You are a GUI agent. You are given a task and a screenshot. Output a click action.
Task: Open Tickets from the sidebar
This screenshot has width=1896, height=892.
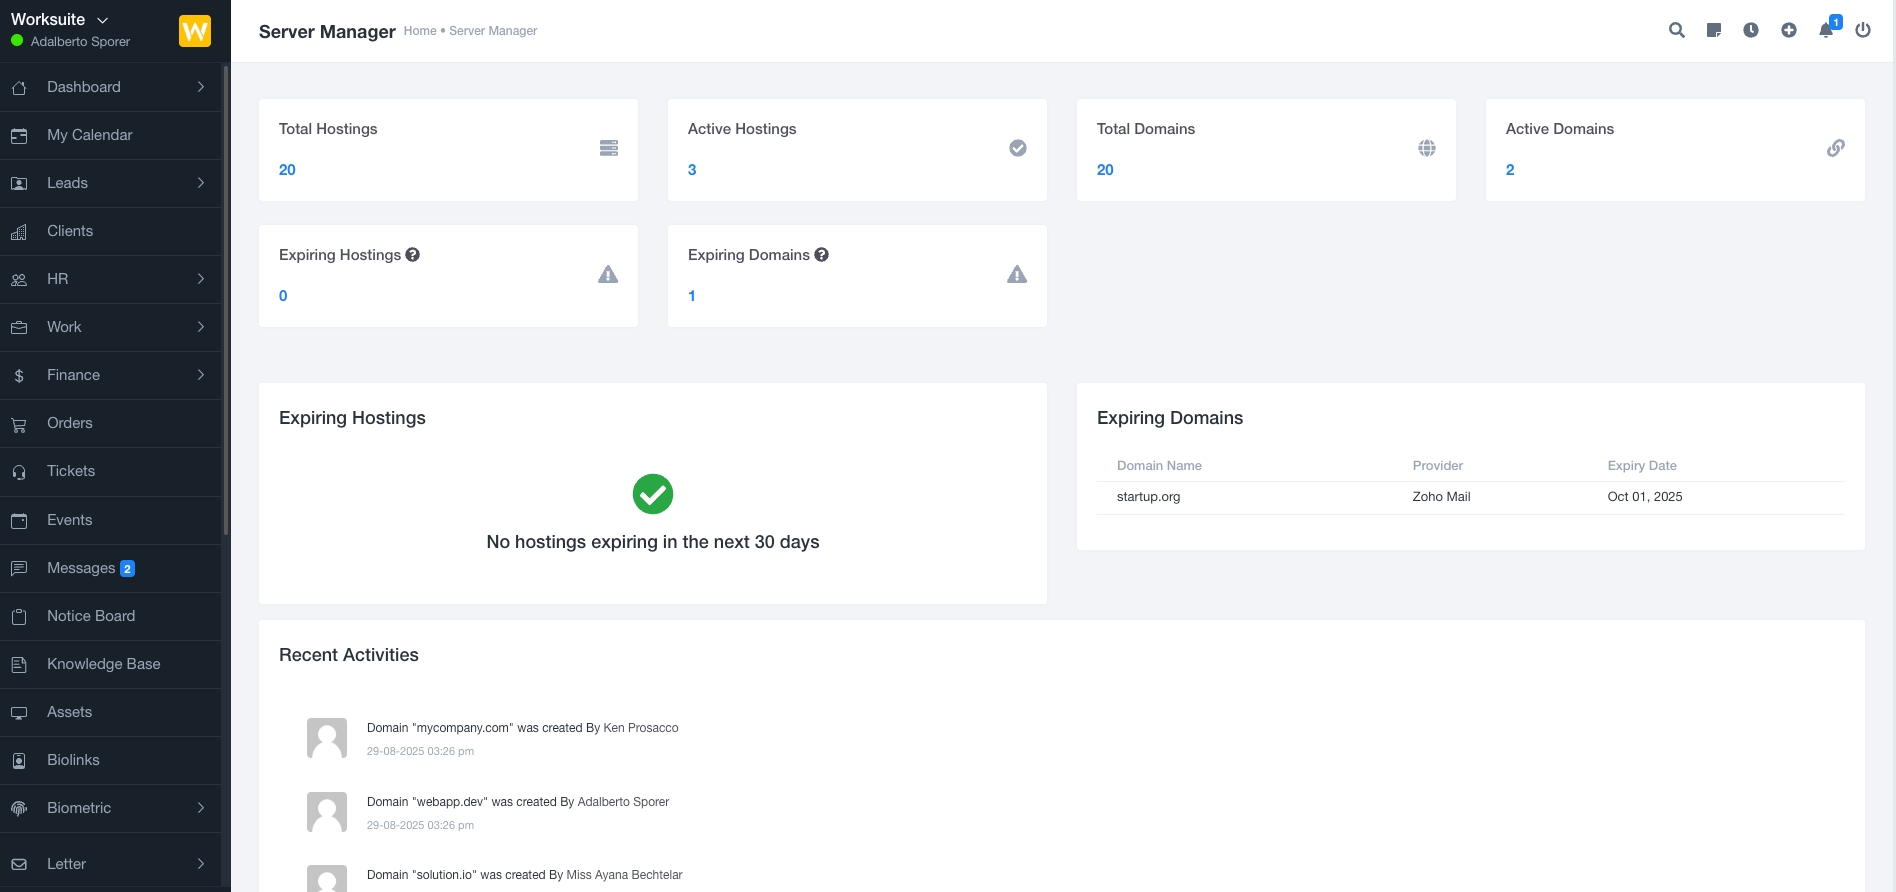[71, 471]
